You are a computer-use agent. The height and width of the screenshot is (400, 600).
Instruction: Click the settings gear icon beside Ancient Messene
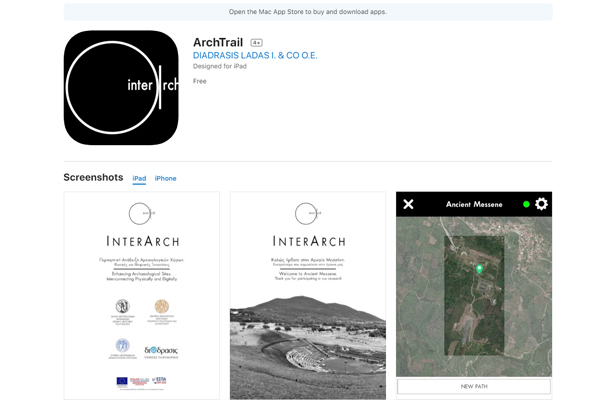(x=541, y=204)
